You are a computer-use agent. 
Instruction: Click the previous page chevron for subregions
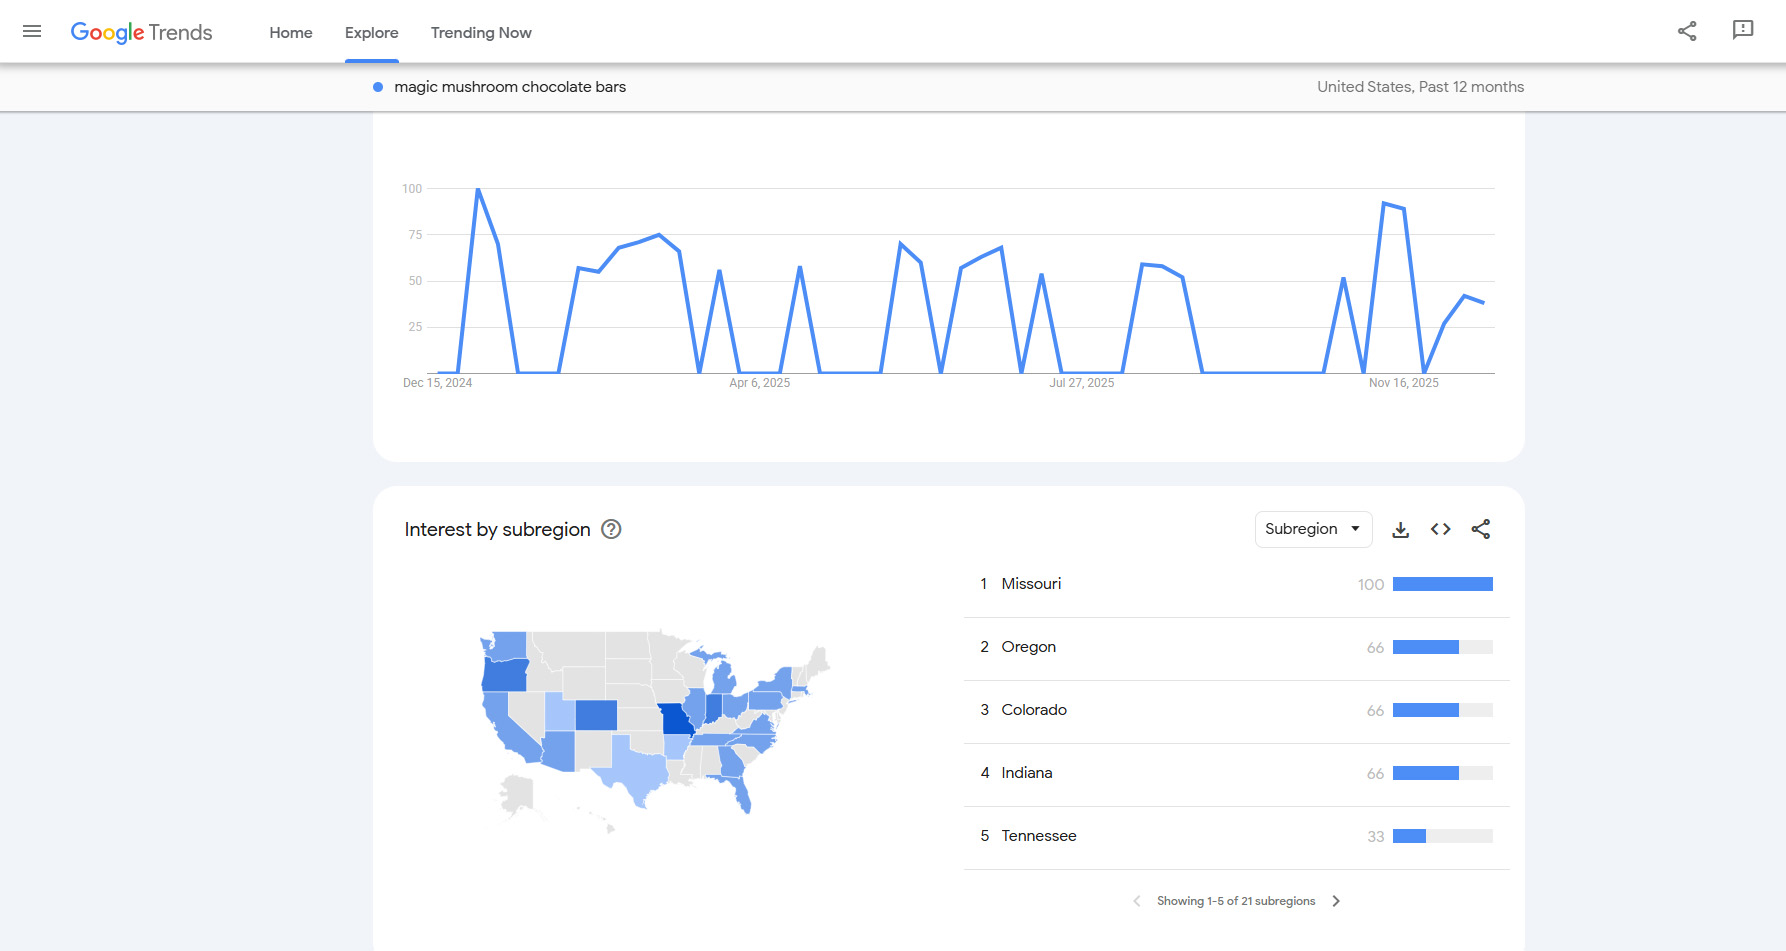coord(1136,900)
